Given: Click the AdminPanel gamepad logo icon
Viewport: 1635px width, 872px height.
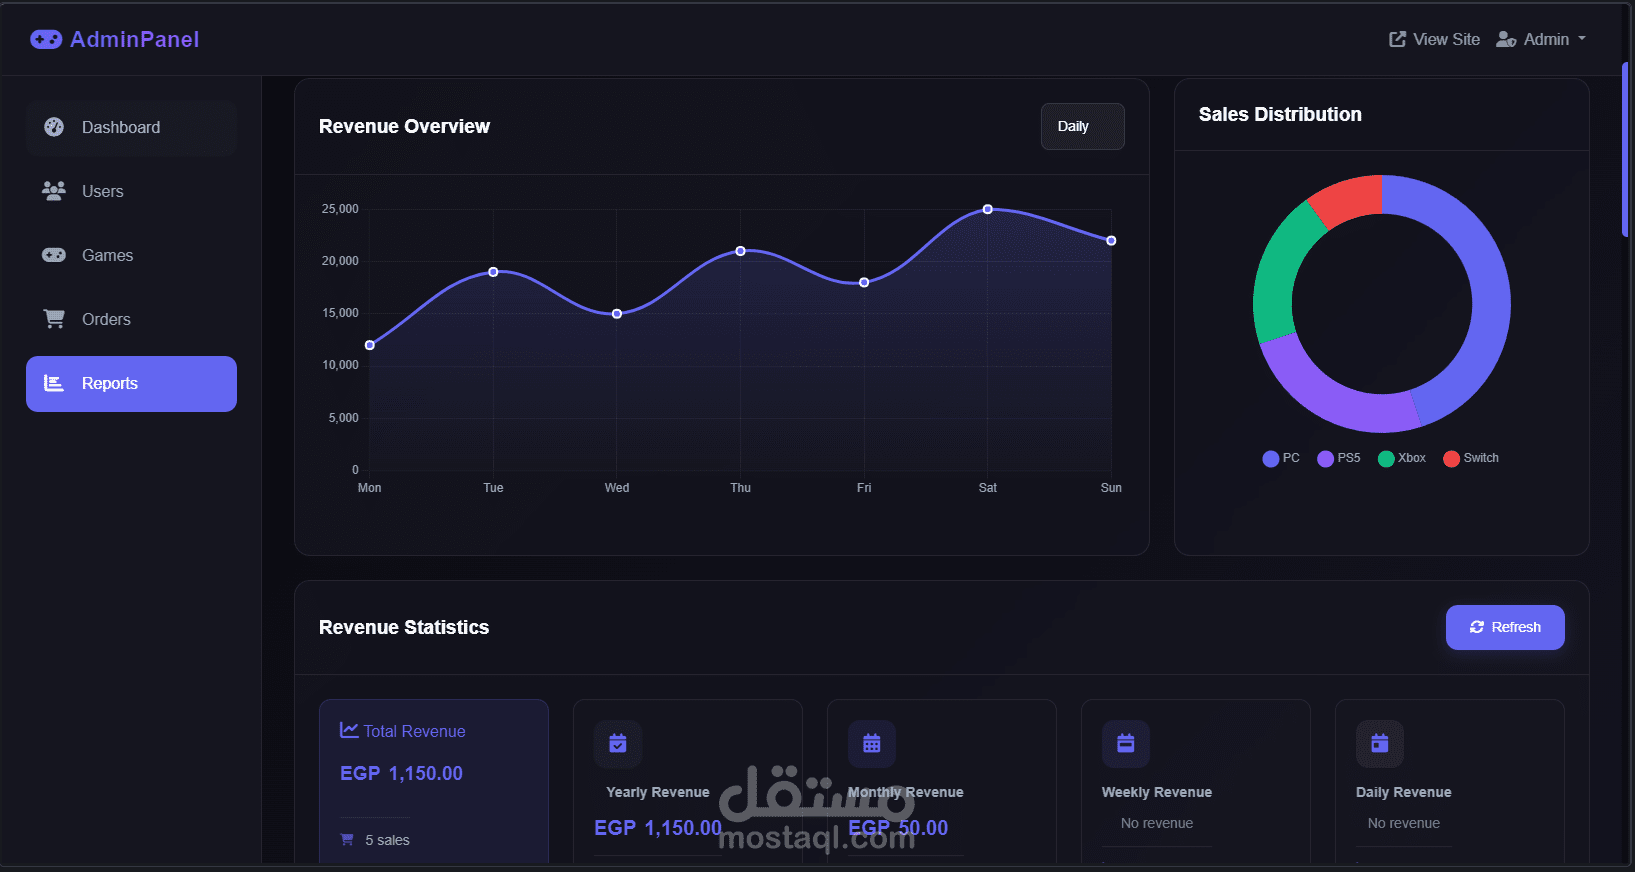Looking at the screenshot, I should (46, 39).
